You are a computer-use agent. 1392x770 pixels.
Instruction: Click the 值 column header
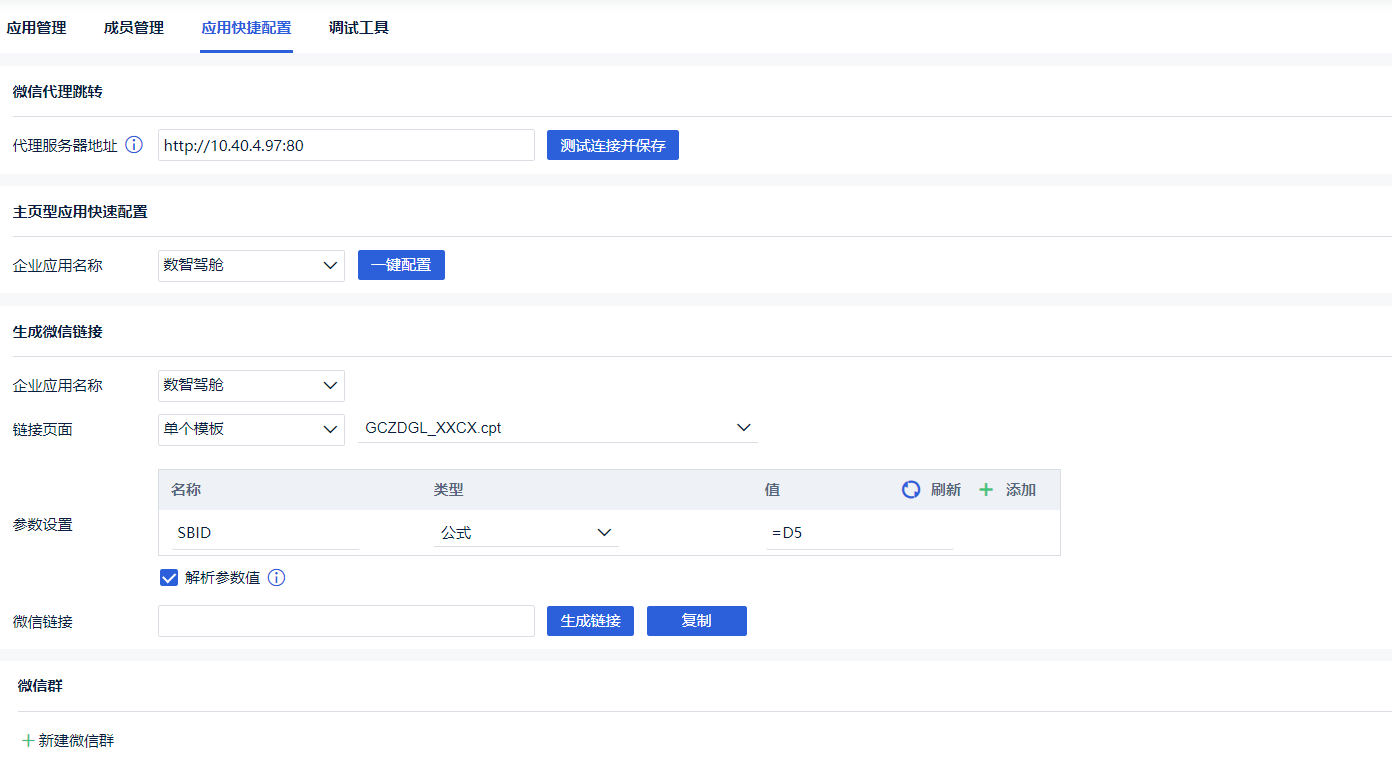coord(772,490)
